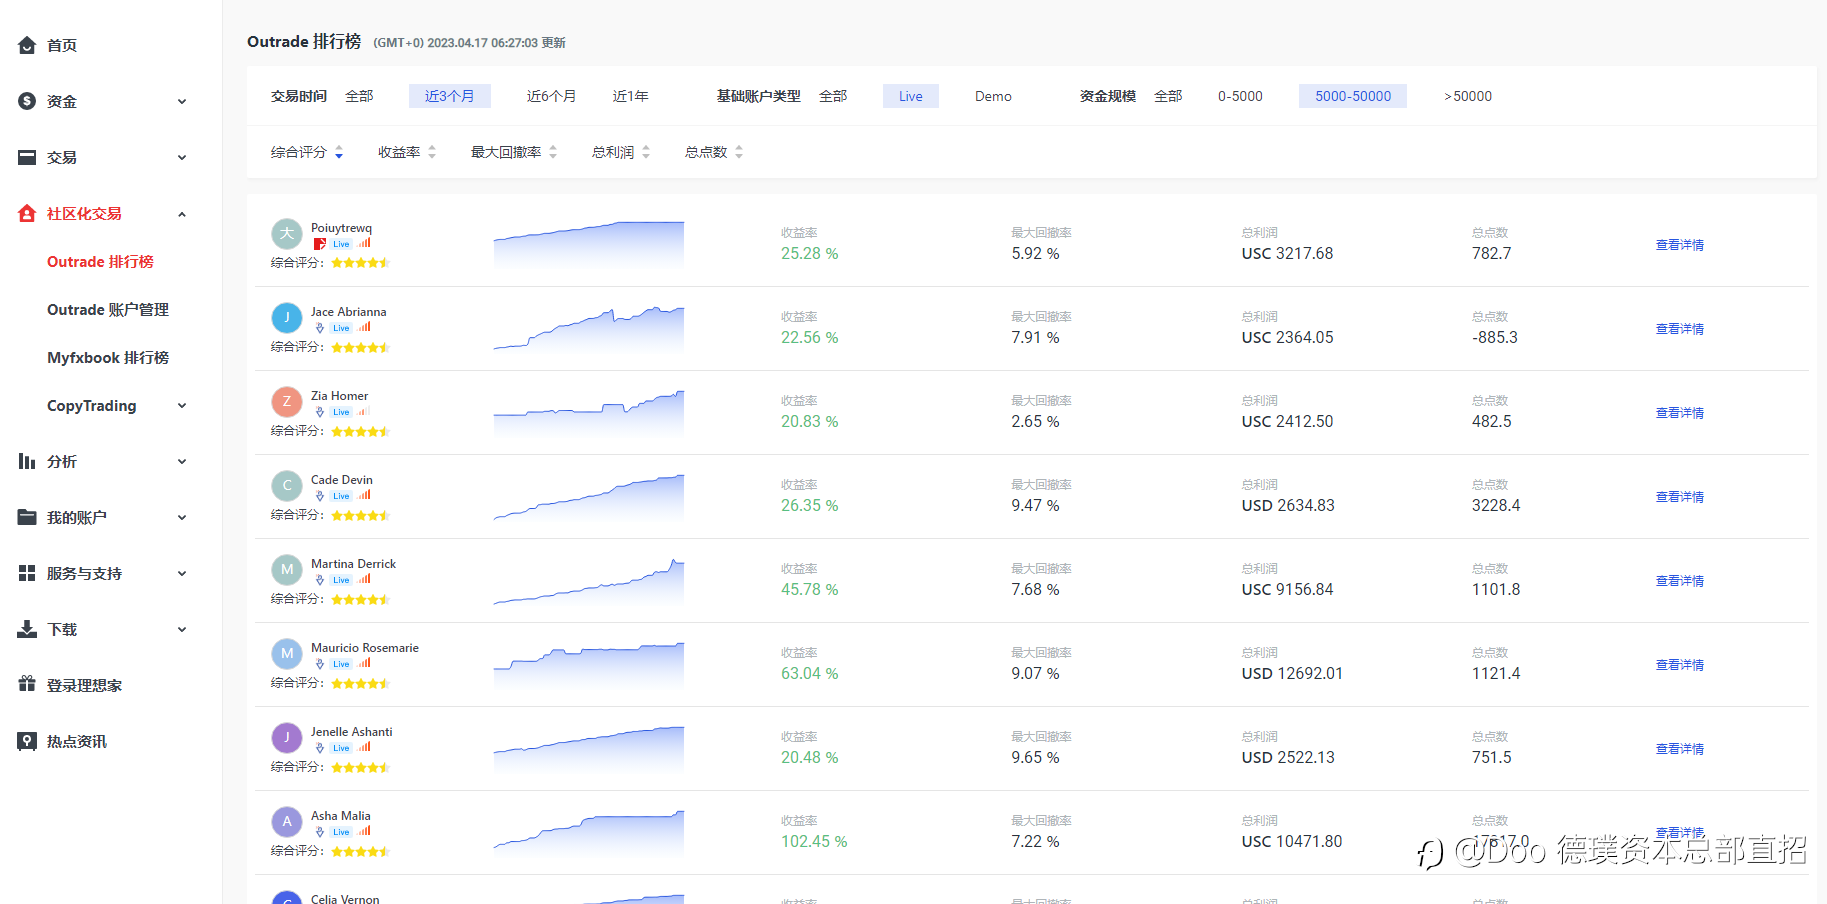View details for Jace Abrianna

tap(1680, 328)
